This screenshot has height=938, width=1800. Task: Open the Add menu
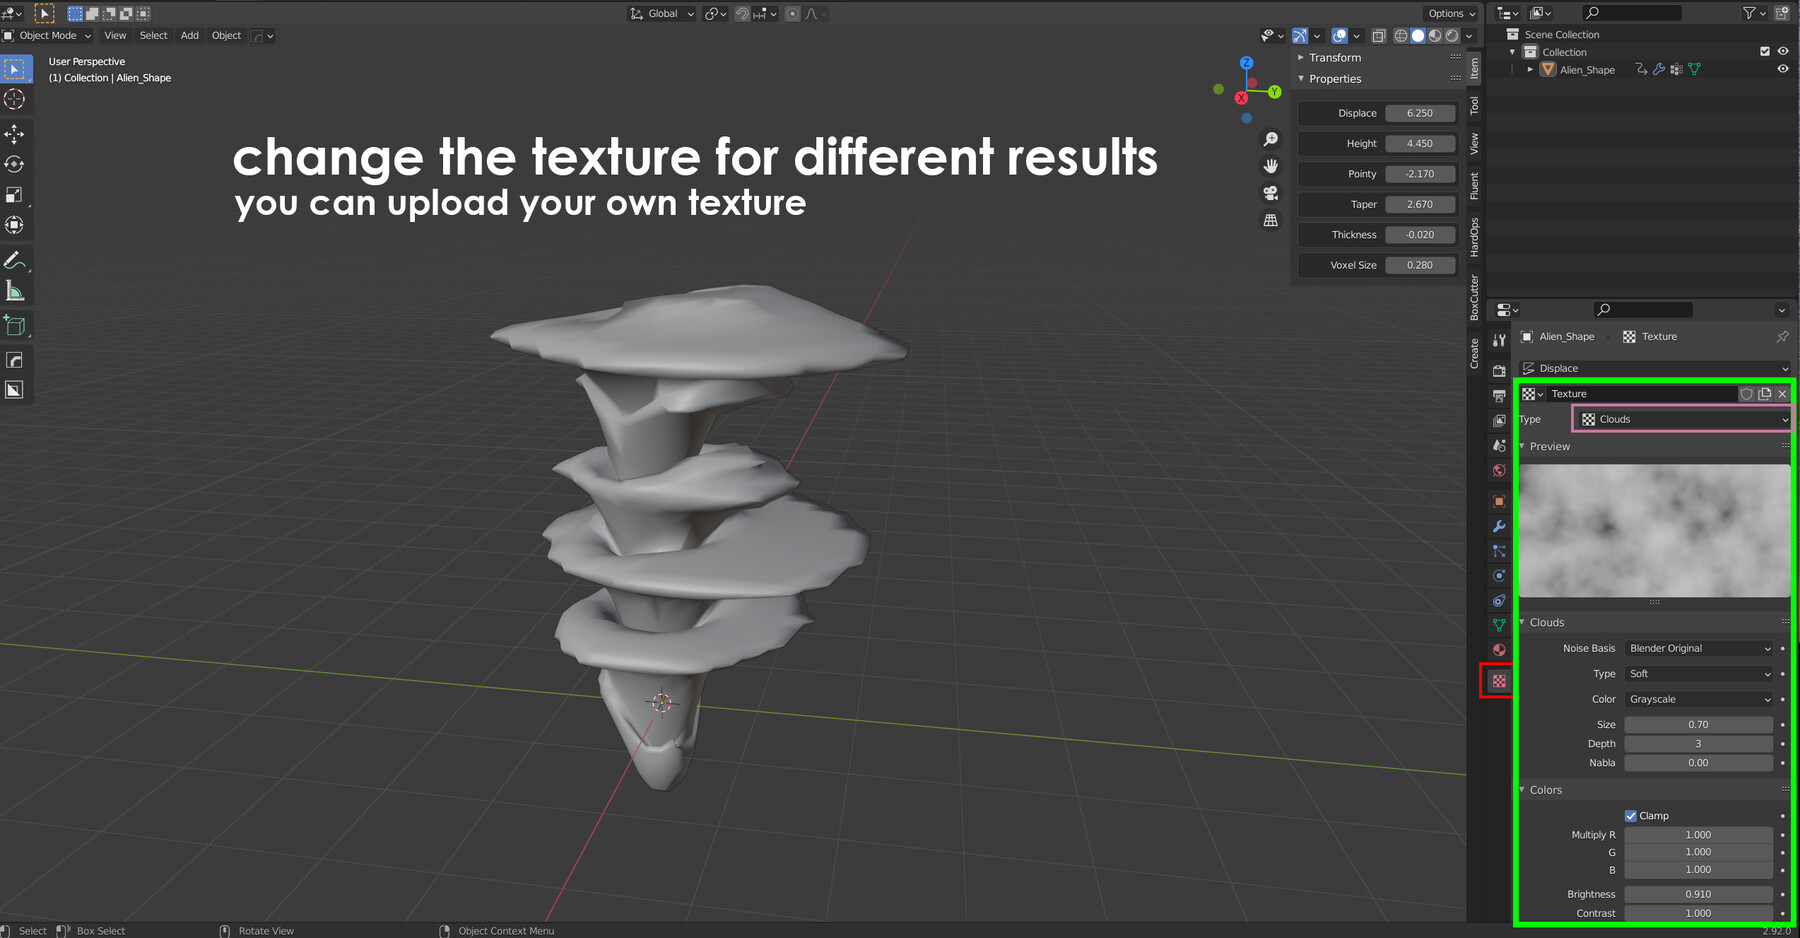[189, 35]
